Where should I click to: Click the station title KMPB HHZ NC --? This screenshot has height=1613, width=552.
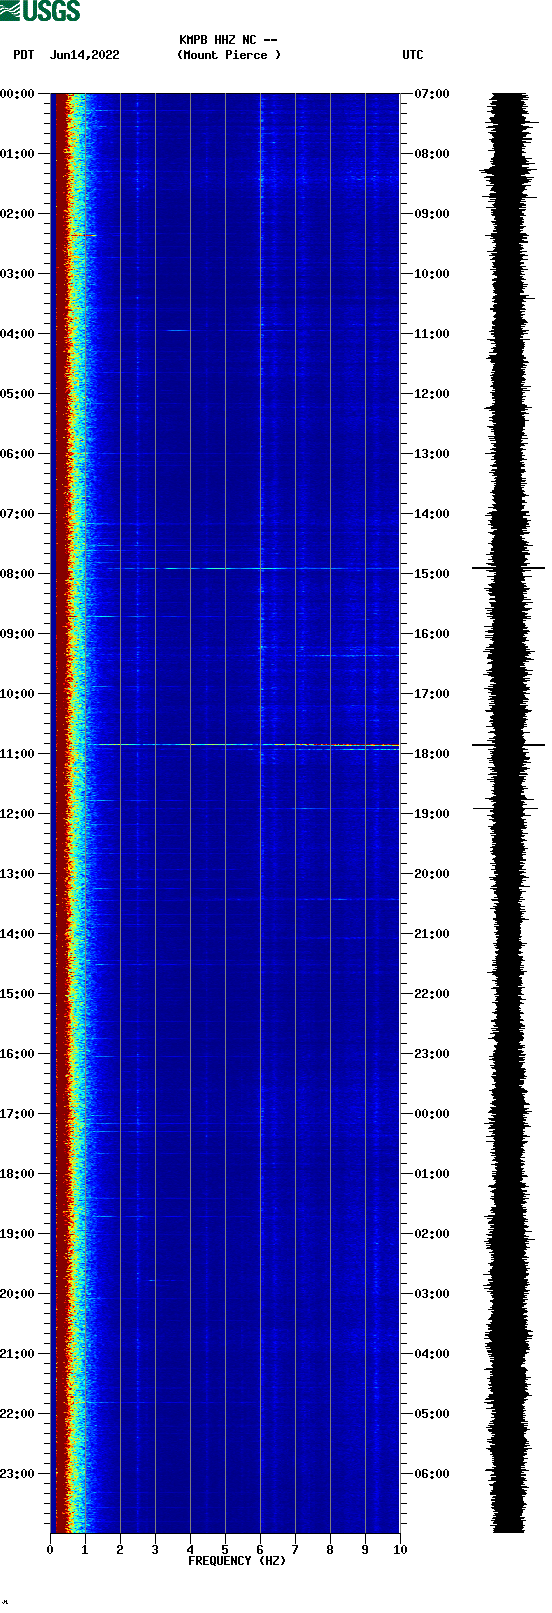pyautogui.click(x=228, y=40)
